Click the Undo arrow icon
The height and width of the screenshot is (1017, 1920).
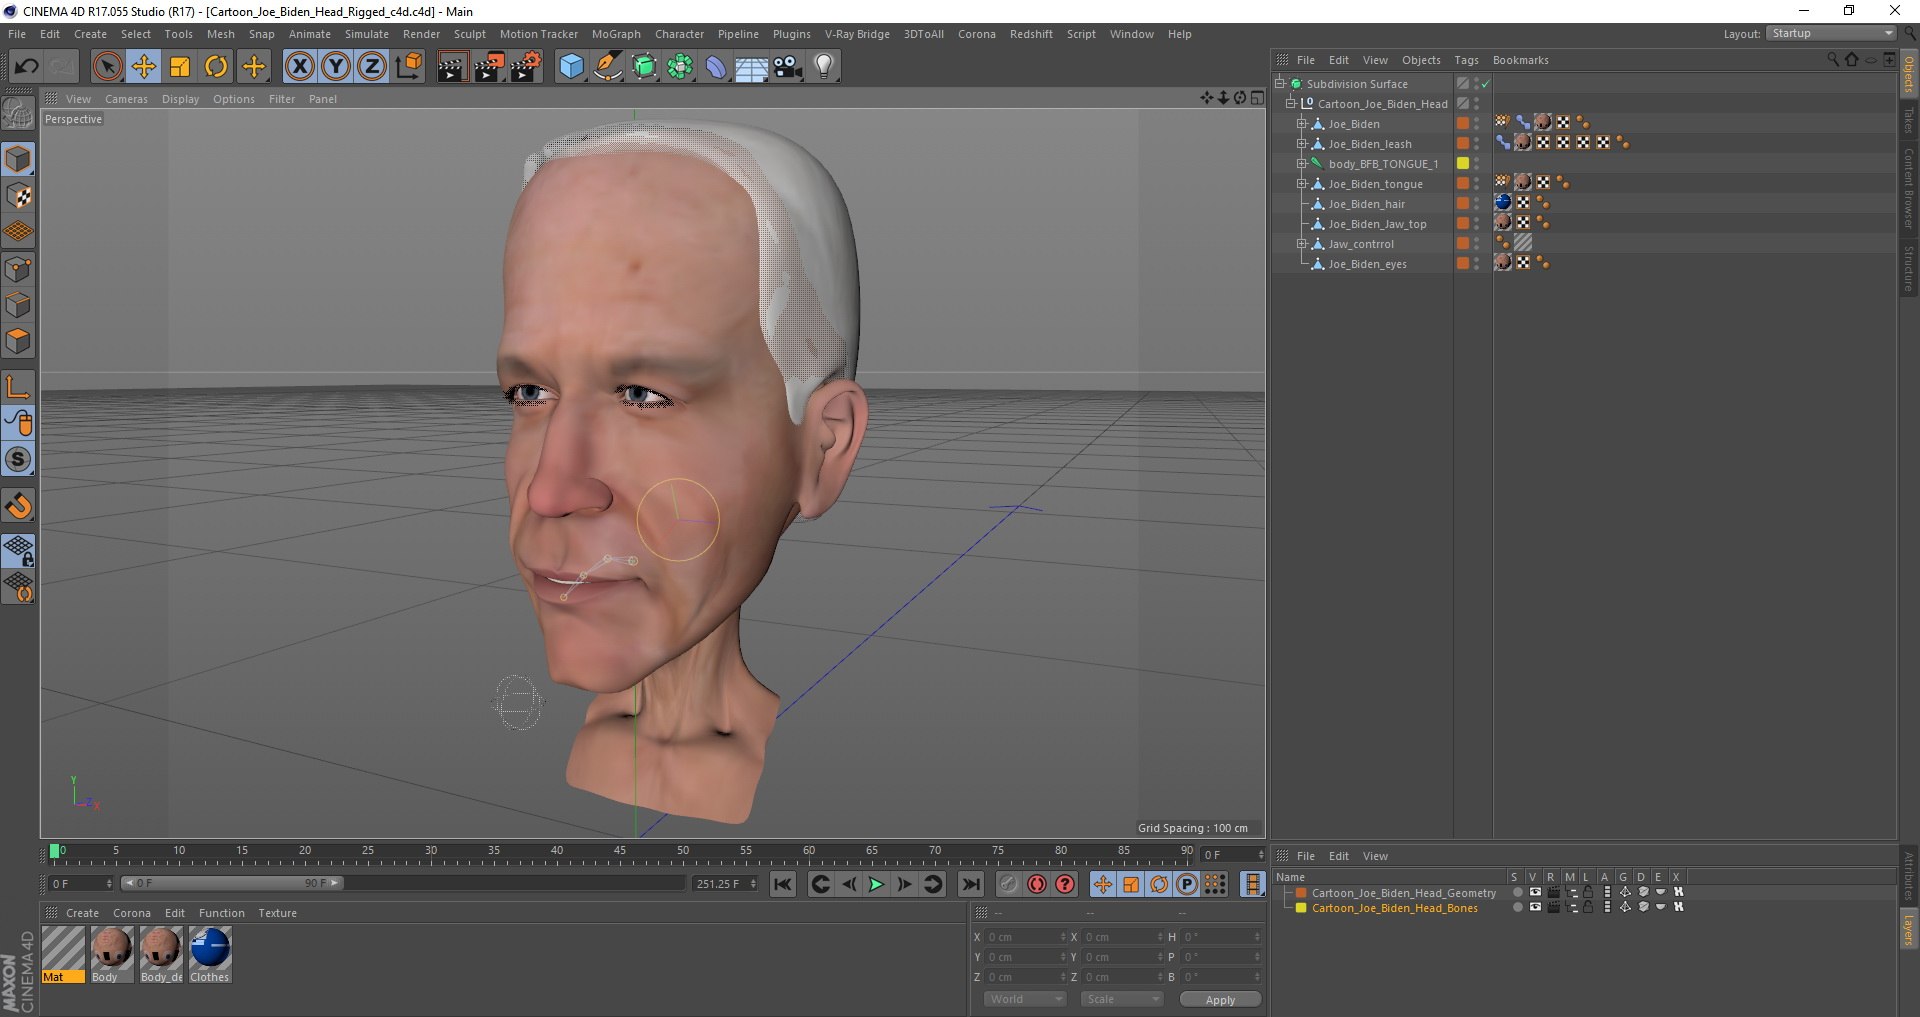(26, 67)
